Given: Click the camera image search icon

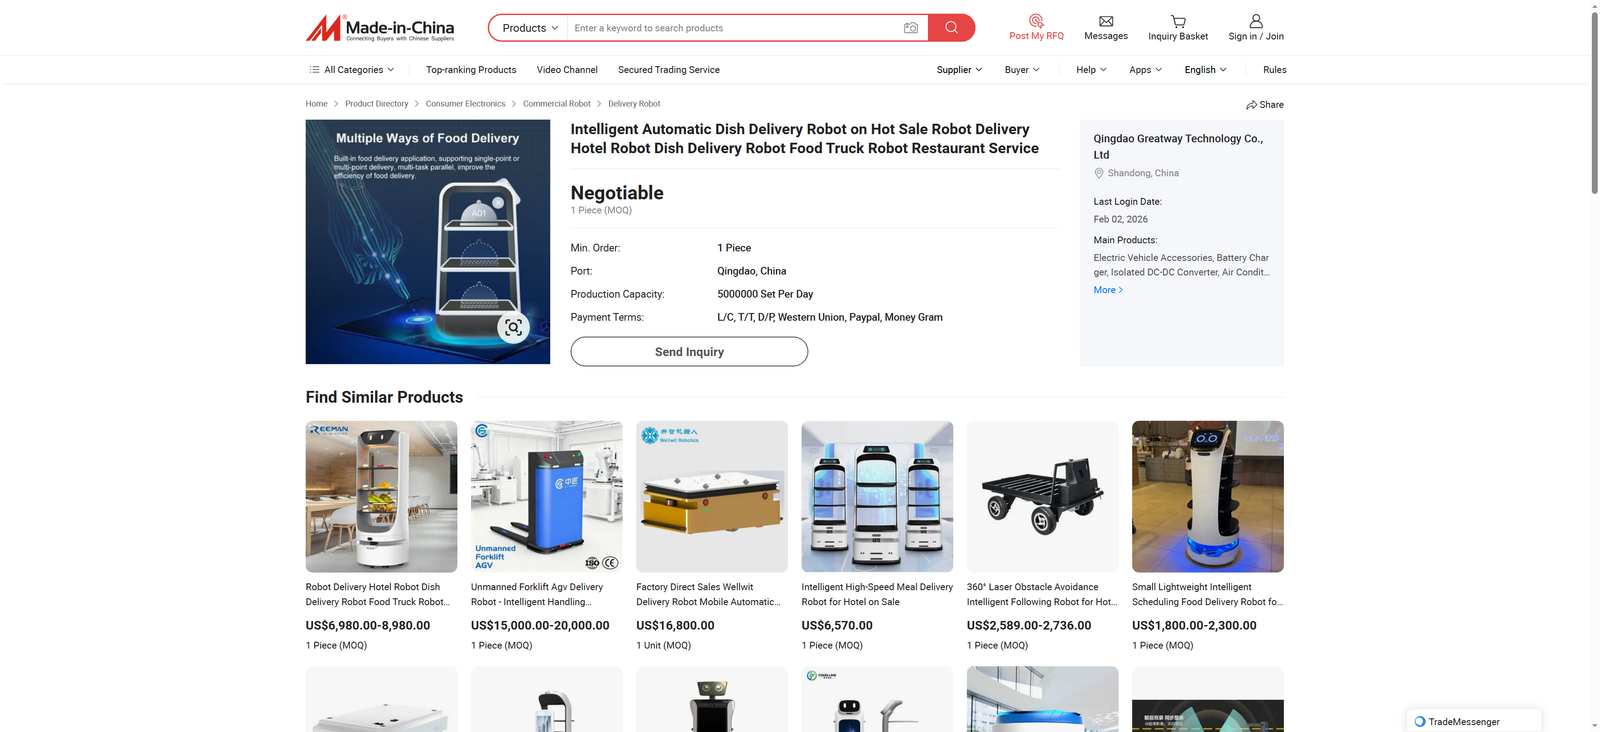Looking at the screenshot, I should tap(910, 28).
